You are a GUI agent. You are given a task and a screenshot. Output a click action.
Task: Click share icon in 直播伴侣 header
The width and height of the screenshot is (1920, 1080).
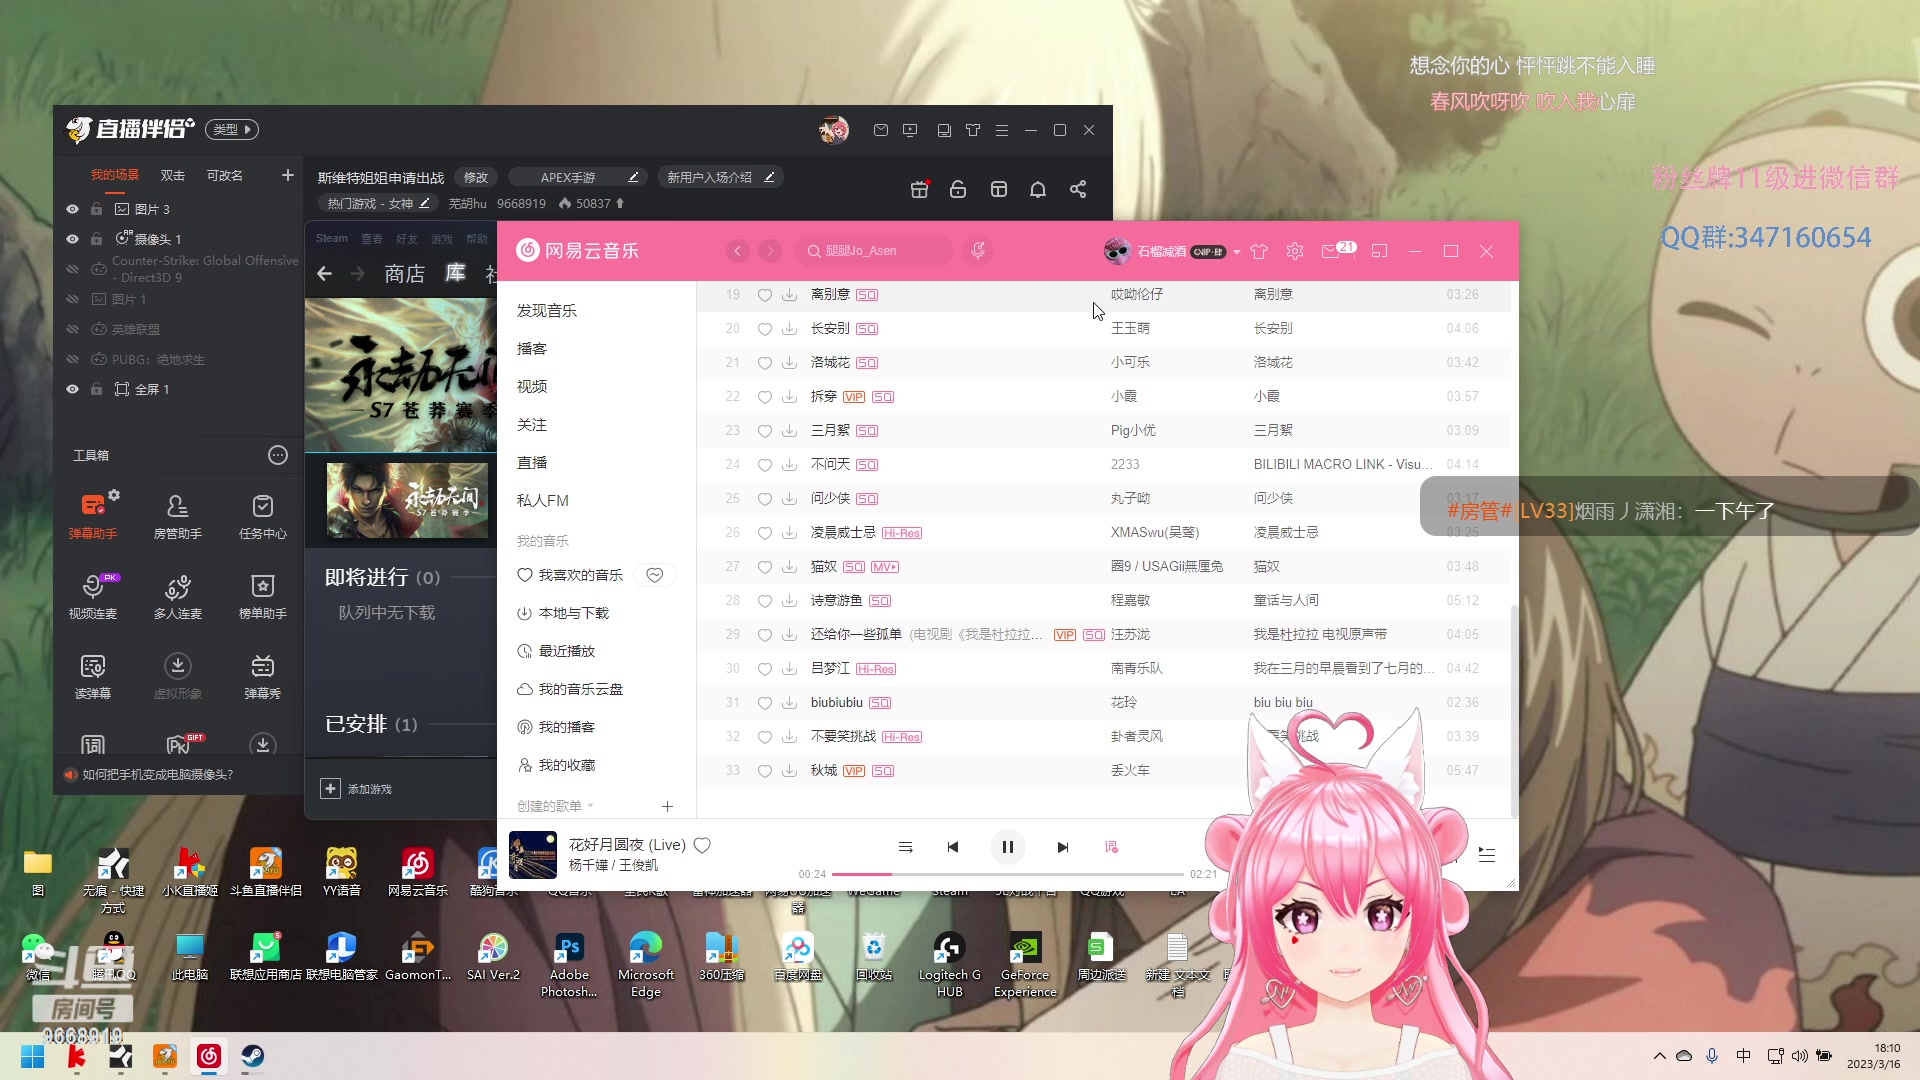point(1078,189)
